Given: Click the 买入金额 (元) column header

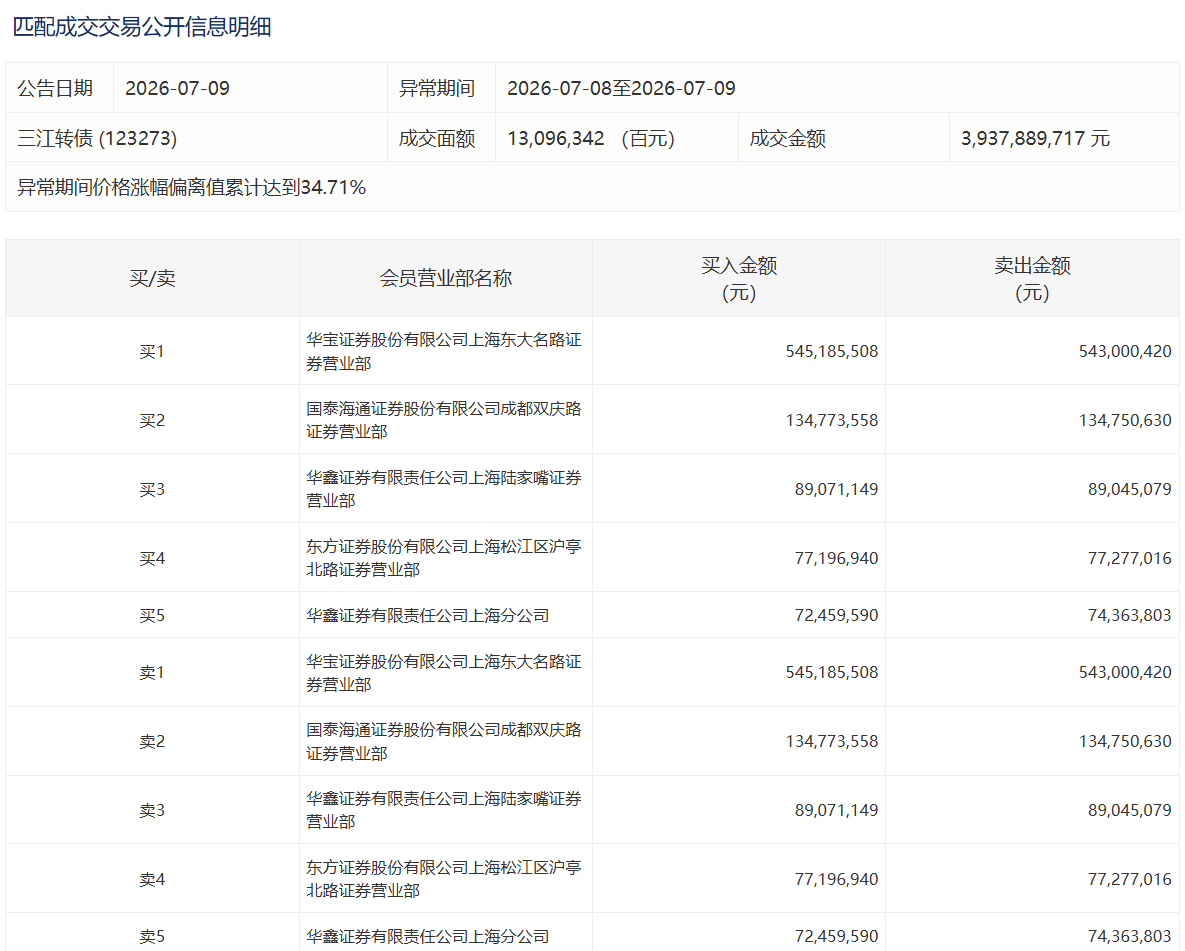Looking at the screenshot, I should click(x=739, y=279).
